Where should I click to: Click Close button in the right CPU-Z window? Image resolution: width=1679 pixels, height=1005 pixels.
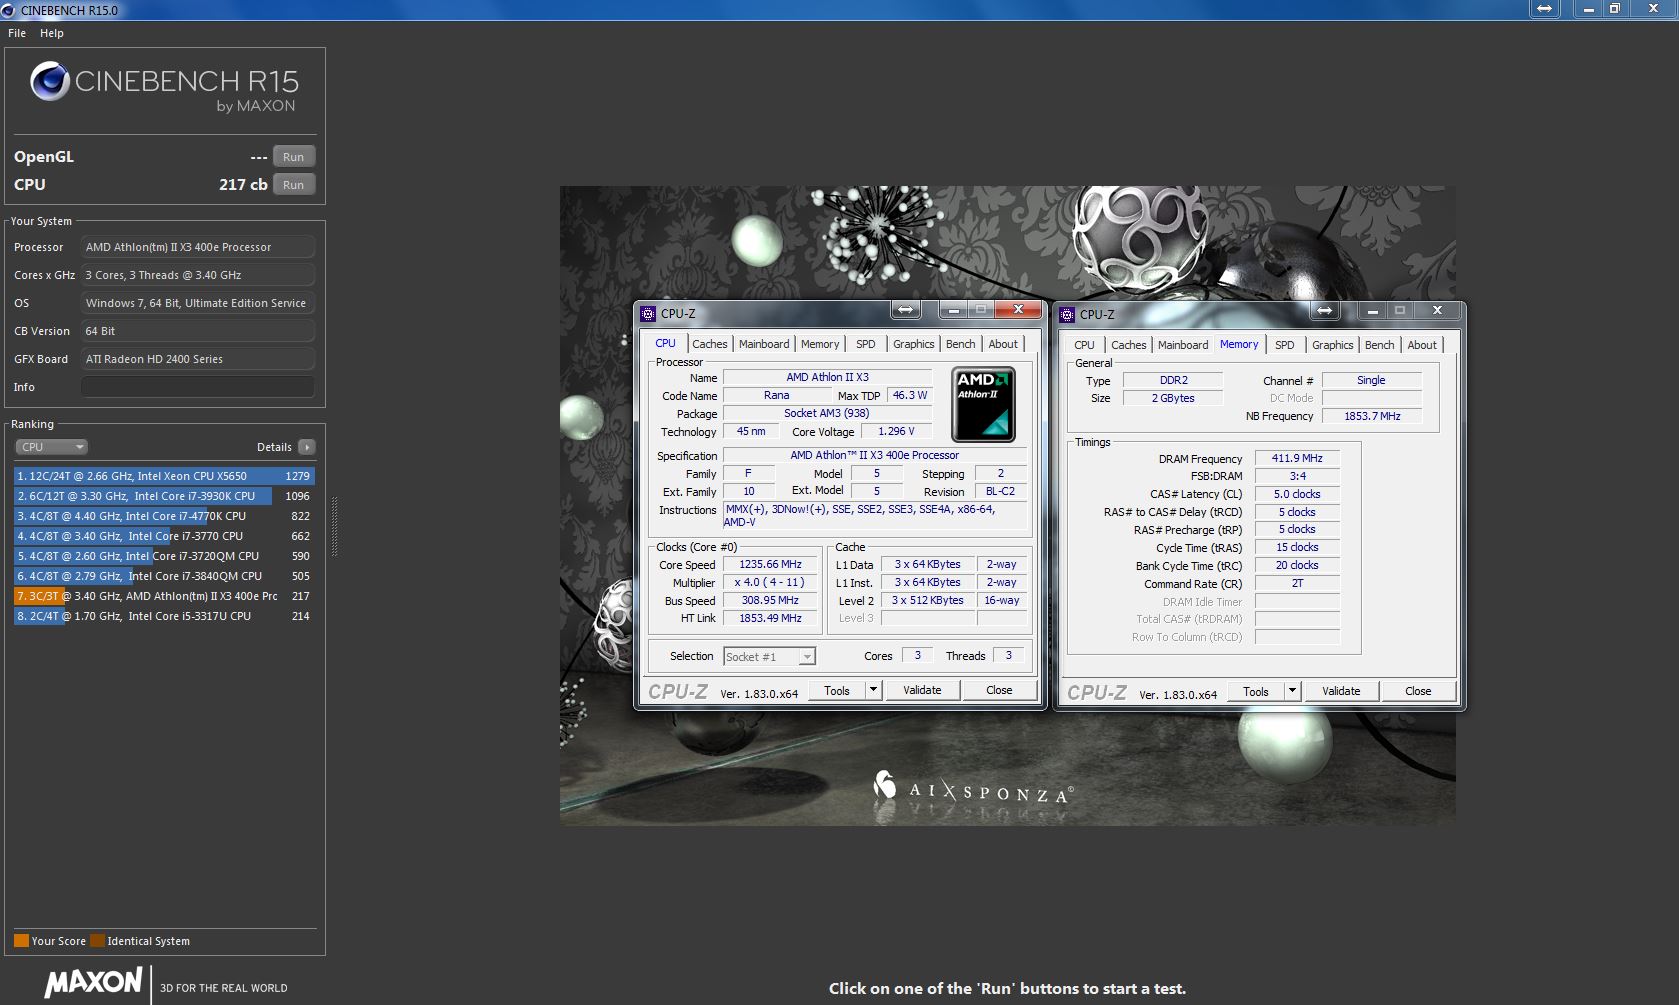click(x=1418, y=691)
